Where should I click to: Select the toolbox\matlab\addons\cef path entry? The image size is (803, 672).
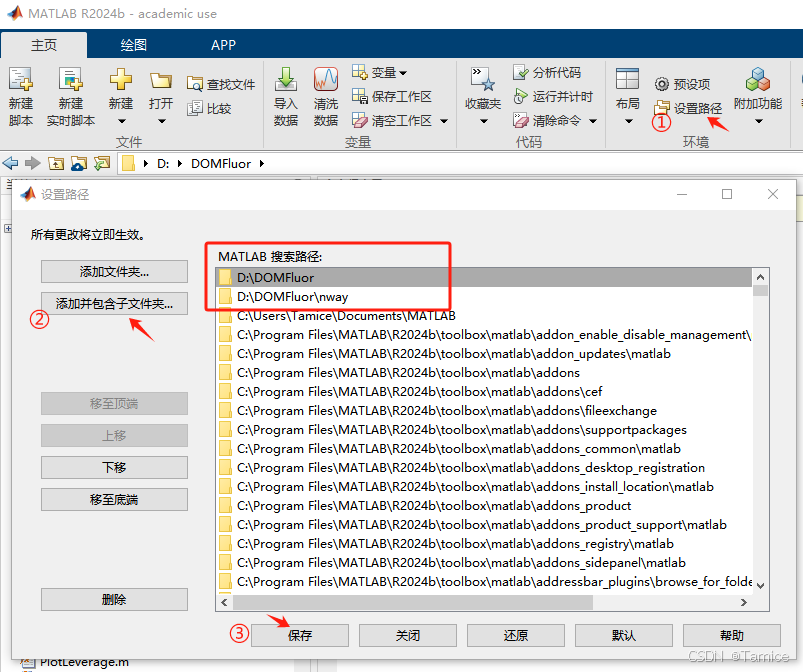coord(484,391)
